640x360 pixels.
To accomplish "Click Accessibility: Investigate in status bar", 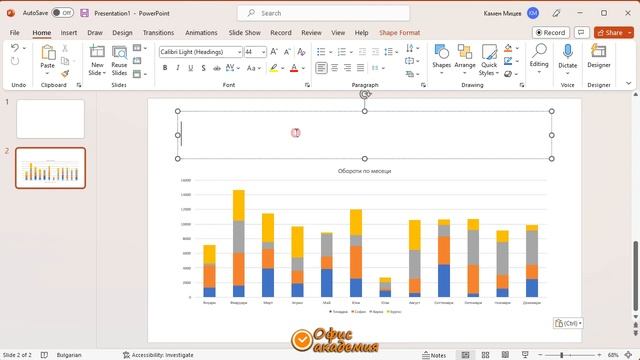I will pos(158,355).
